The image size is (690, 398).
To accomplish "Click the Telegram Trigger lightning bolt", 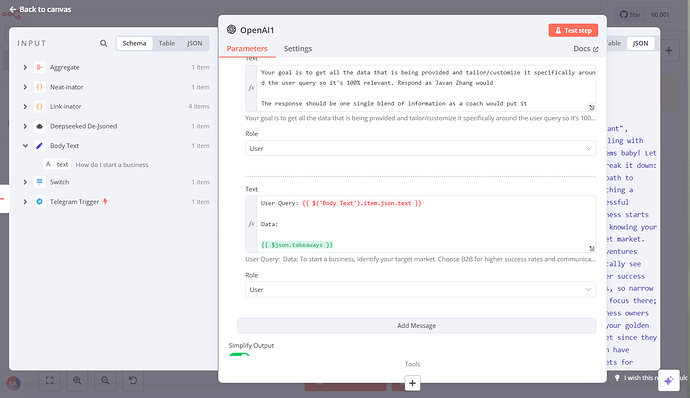I will [105, 202].
